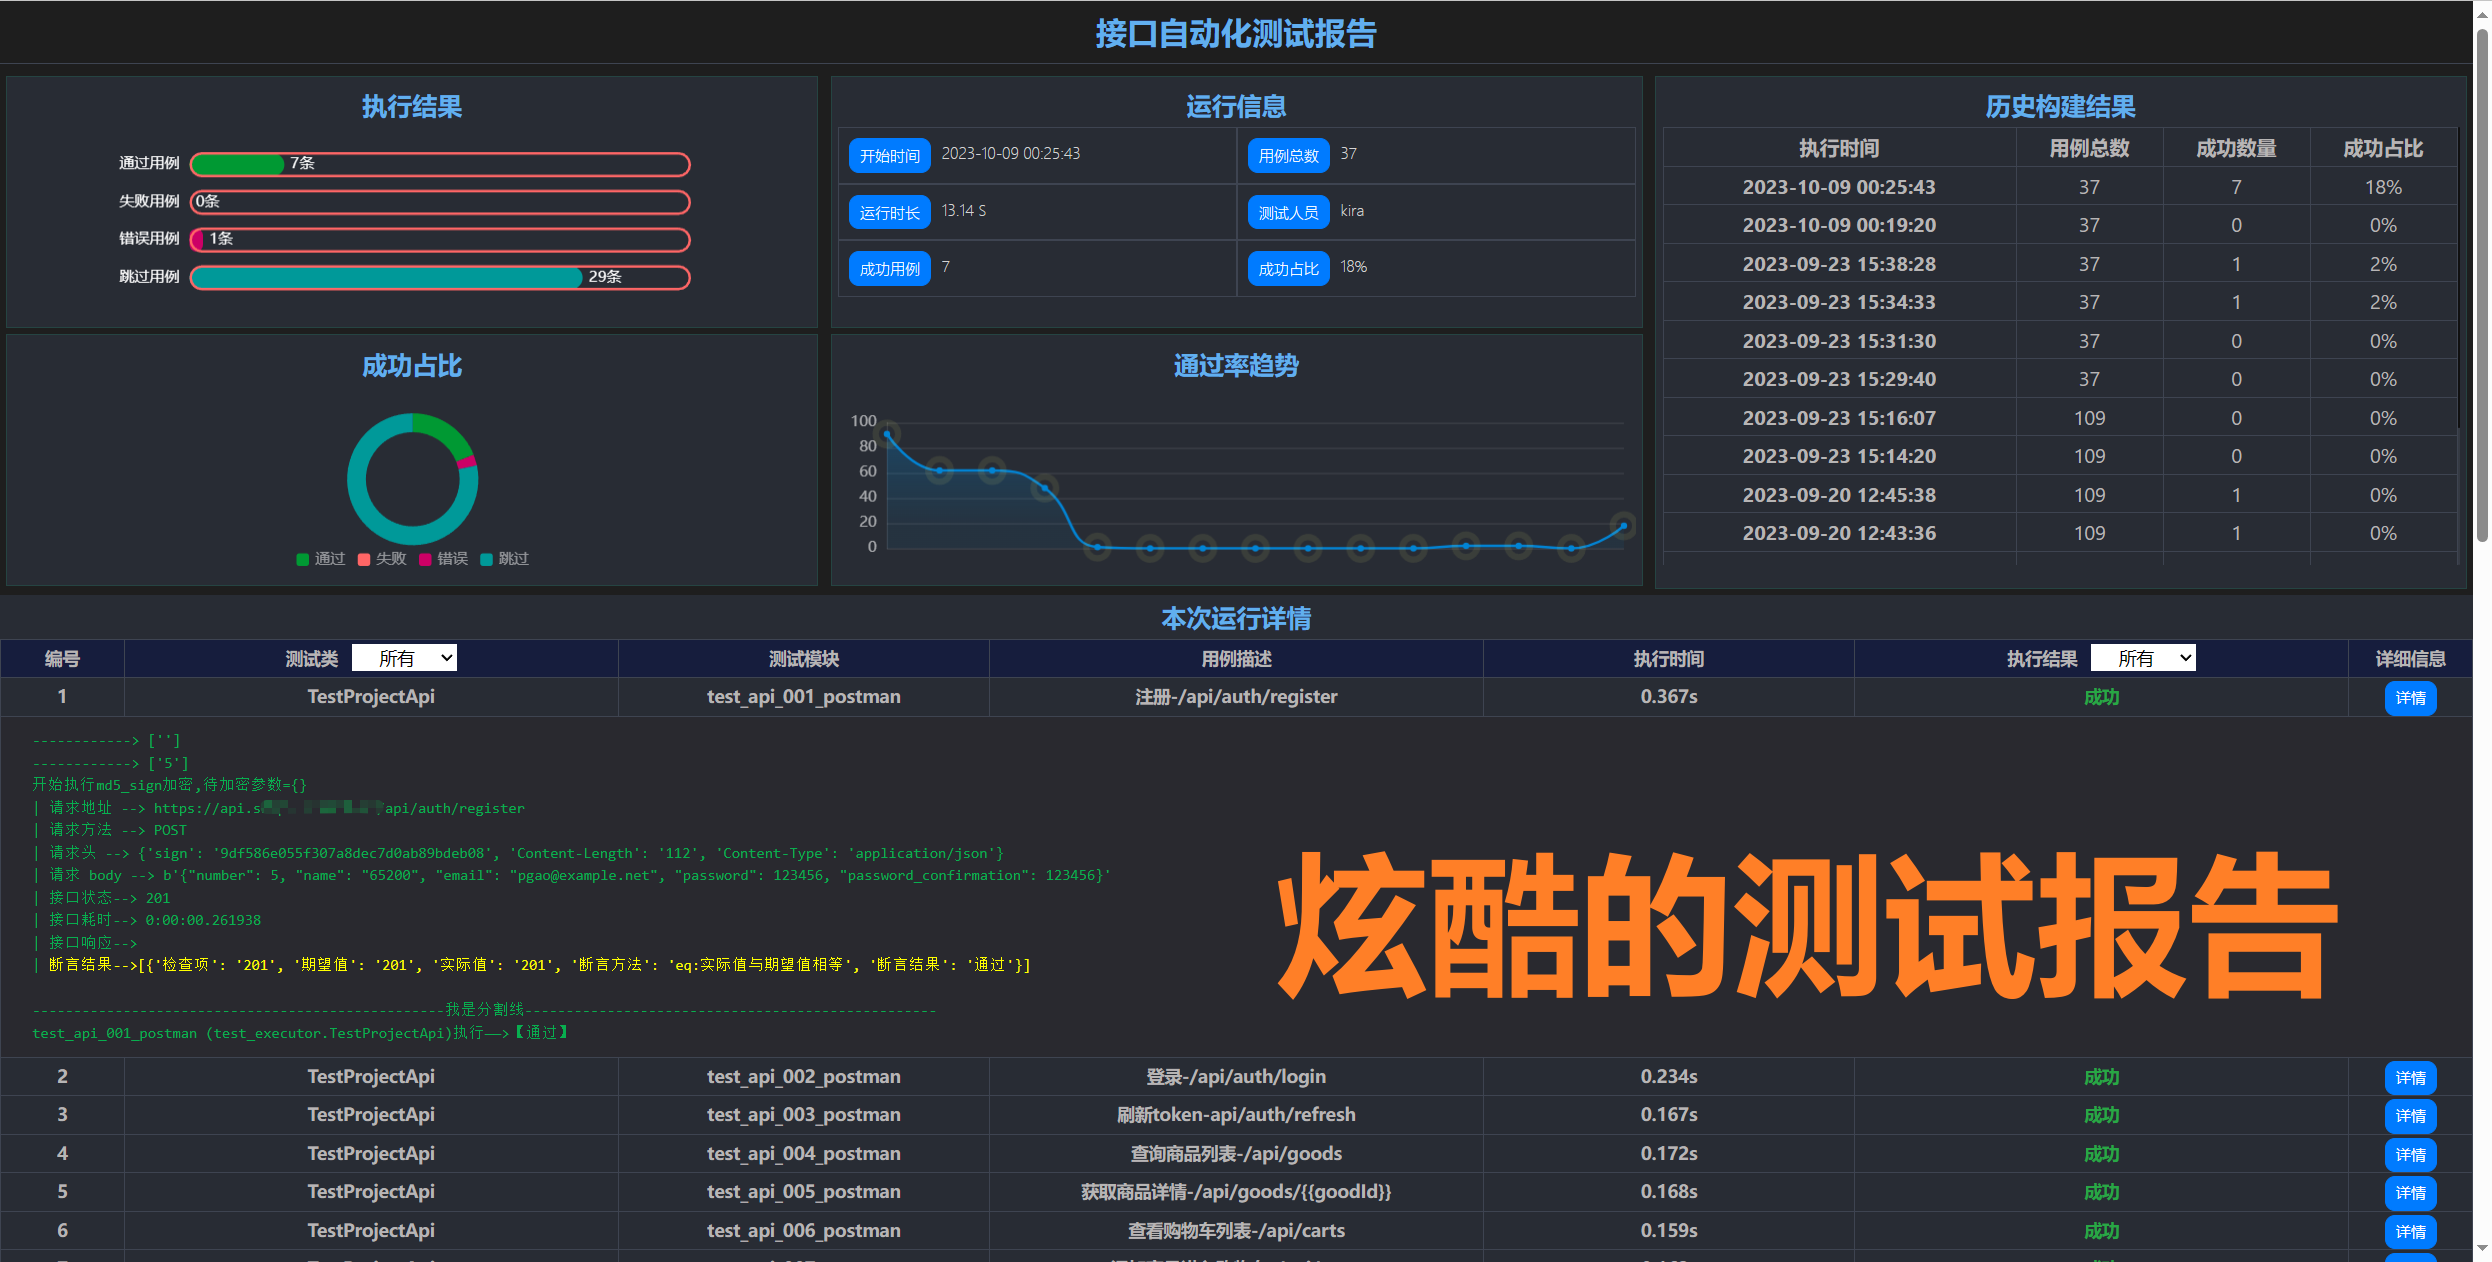
Task: Click 成功 result for test_api_002_postman
Action: tap(2101, 1077)
